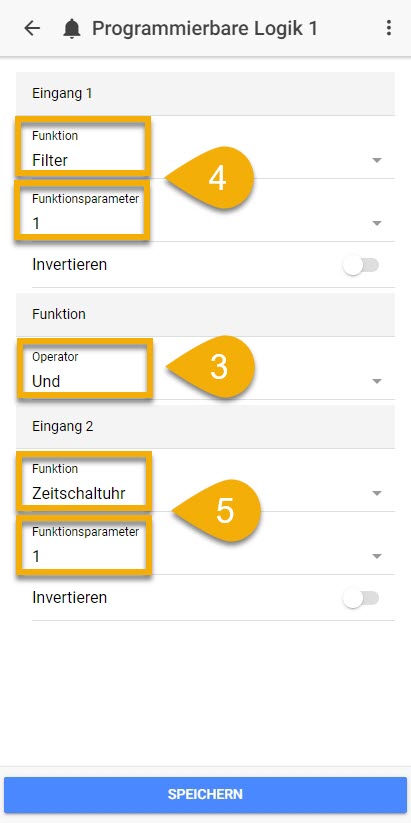
Task: Expand Eingang 2 Funktionsparameter dropdown arrow
Action: point(376,556)
